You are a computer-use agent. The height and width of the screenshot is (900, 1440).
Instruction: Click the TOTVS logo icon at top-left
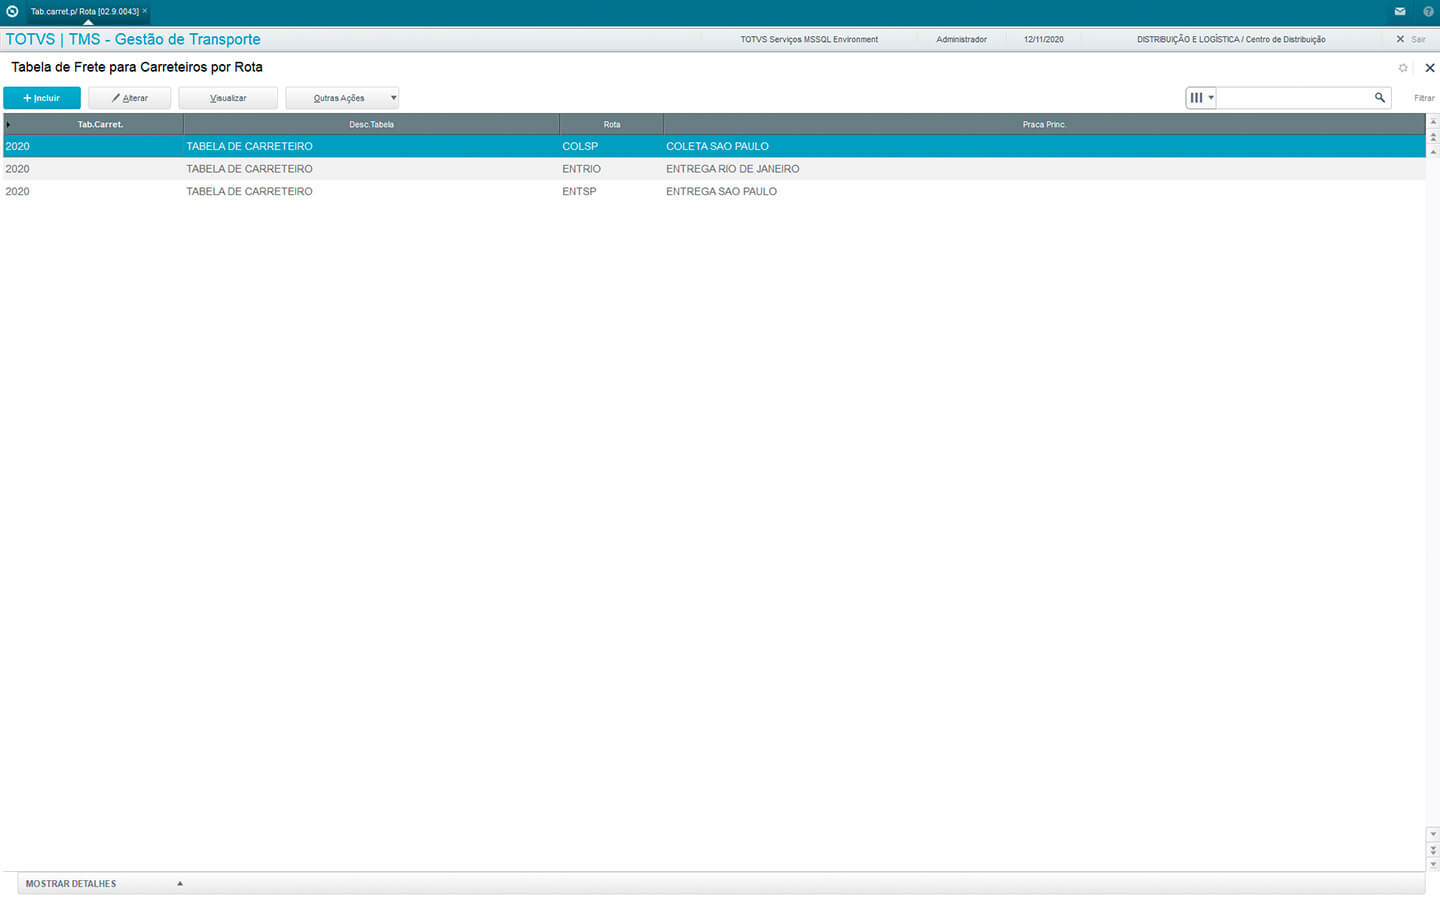12,12
